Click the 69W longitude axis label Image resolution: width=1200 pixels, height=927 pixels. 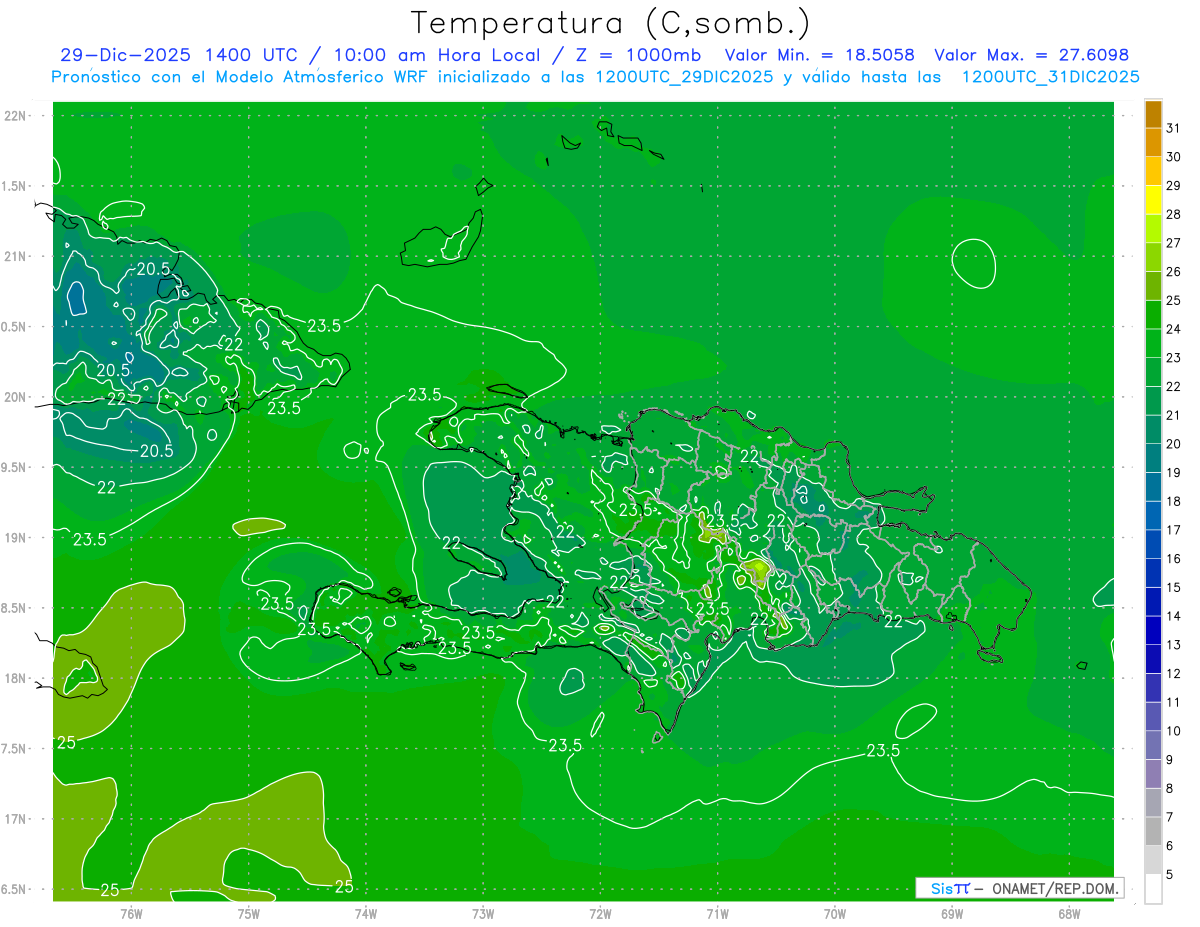952,914
